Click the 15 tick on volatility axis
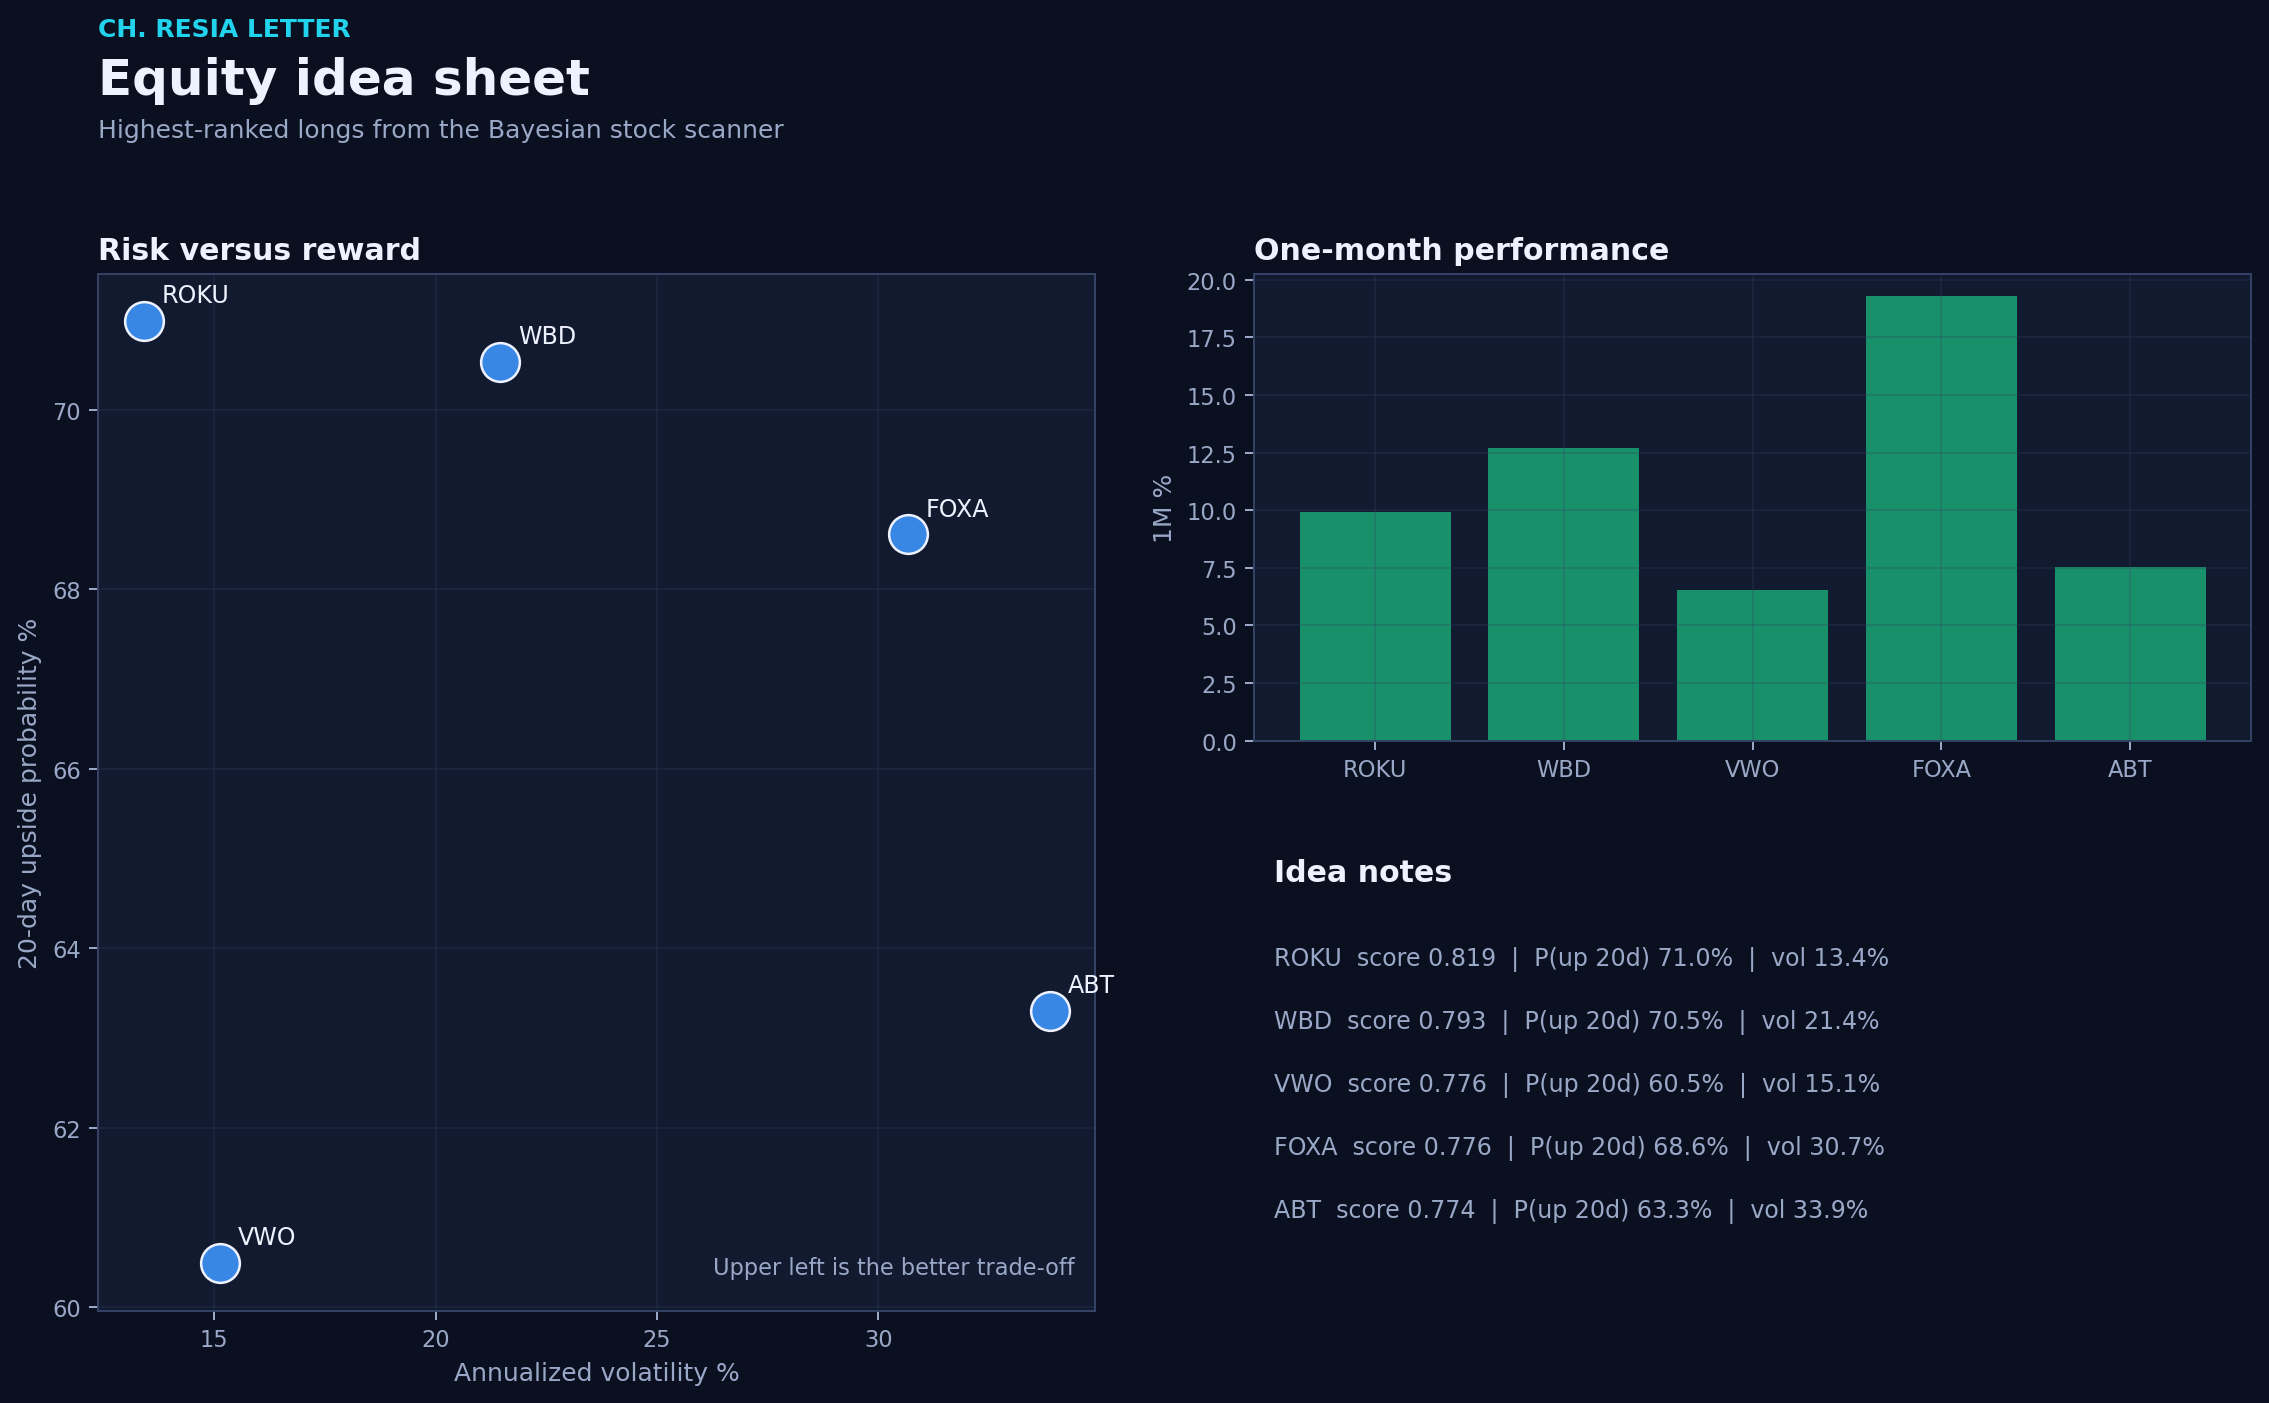2269x1403 pixels. (214, 1339)
